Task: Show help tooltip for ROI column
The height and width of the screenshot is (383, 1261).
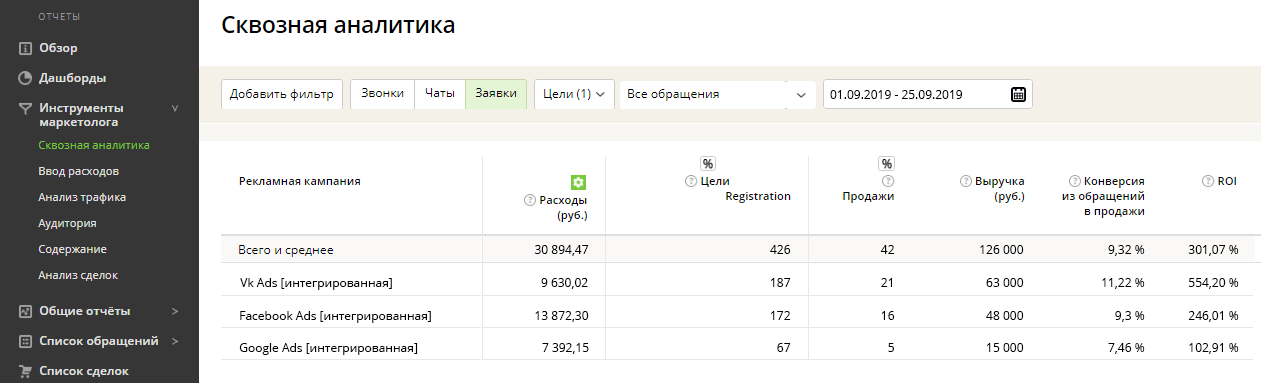Action: click(1207, 181)
